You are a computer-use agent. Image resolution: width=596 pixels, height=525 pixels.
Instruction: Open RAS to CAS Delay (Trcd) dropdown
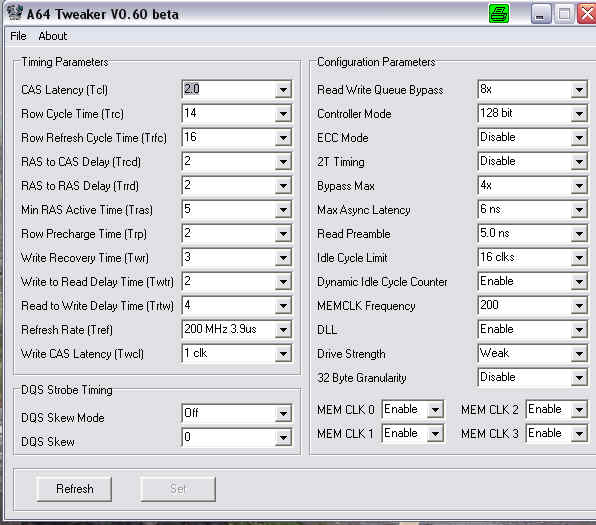(x=283, y=162)
